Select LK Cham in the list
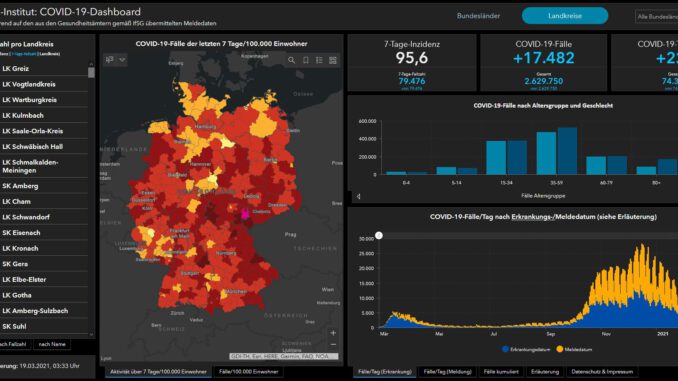The height and width of the screenshot is (381, 678). pos(44,201)
